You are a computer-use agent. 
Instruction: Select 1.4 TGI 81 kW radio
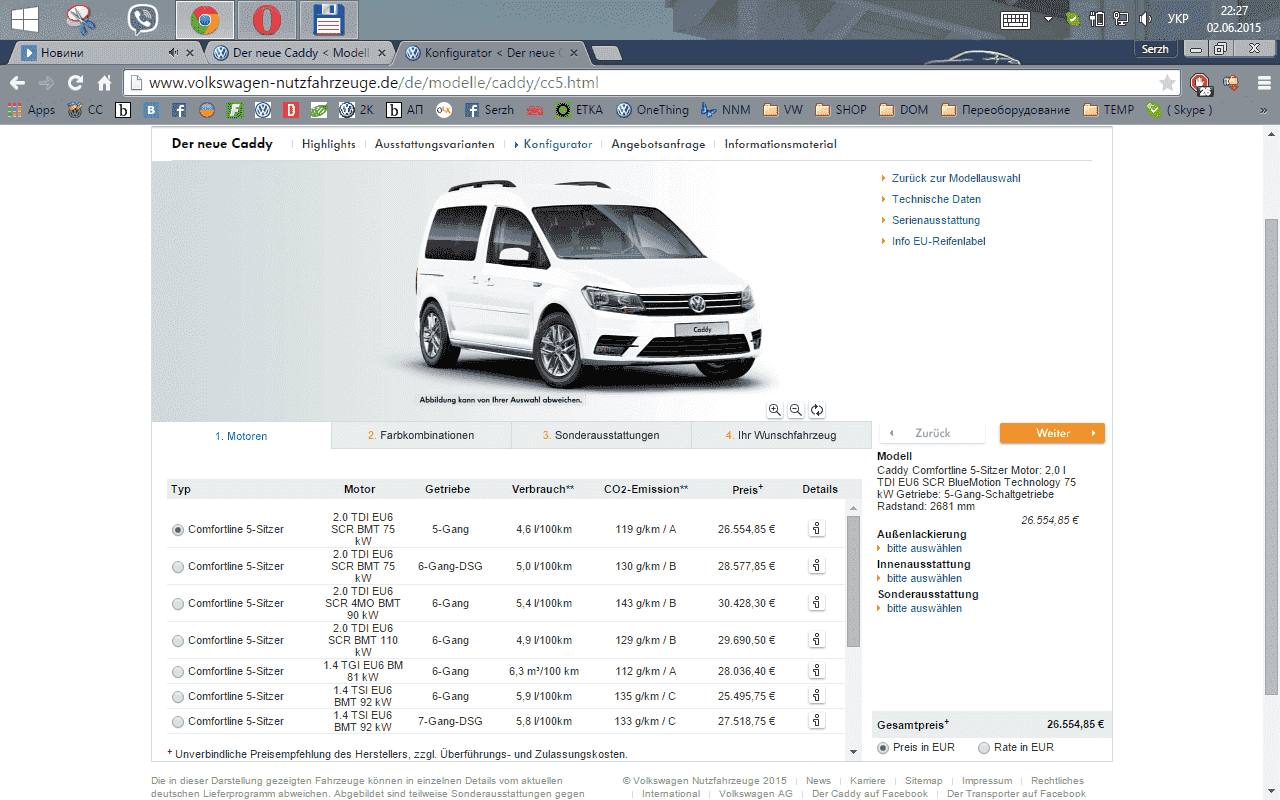pos(178,672)
